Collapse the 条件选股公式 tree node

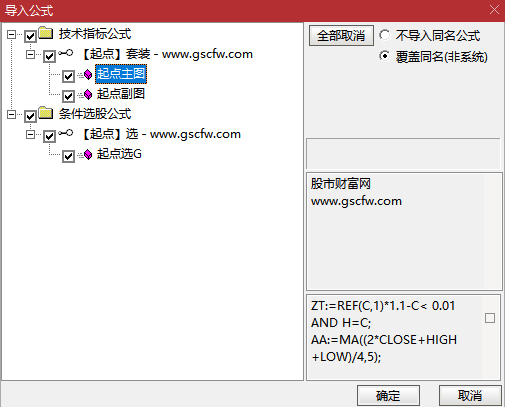(11, 115)
